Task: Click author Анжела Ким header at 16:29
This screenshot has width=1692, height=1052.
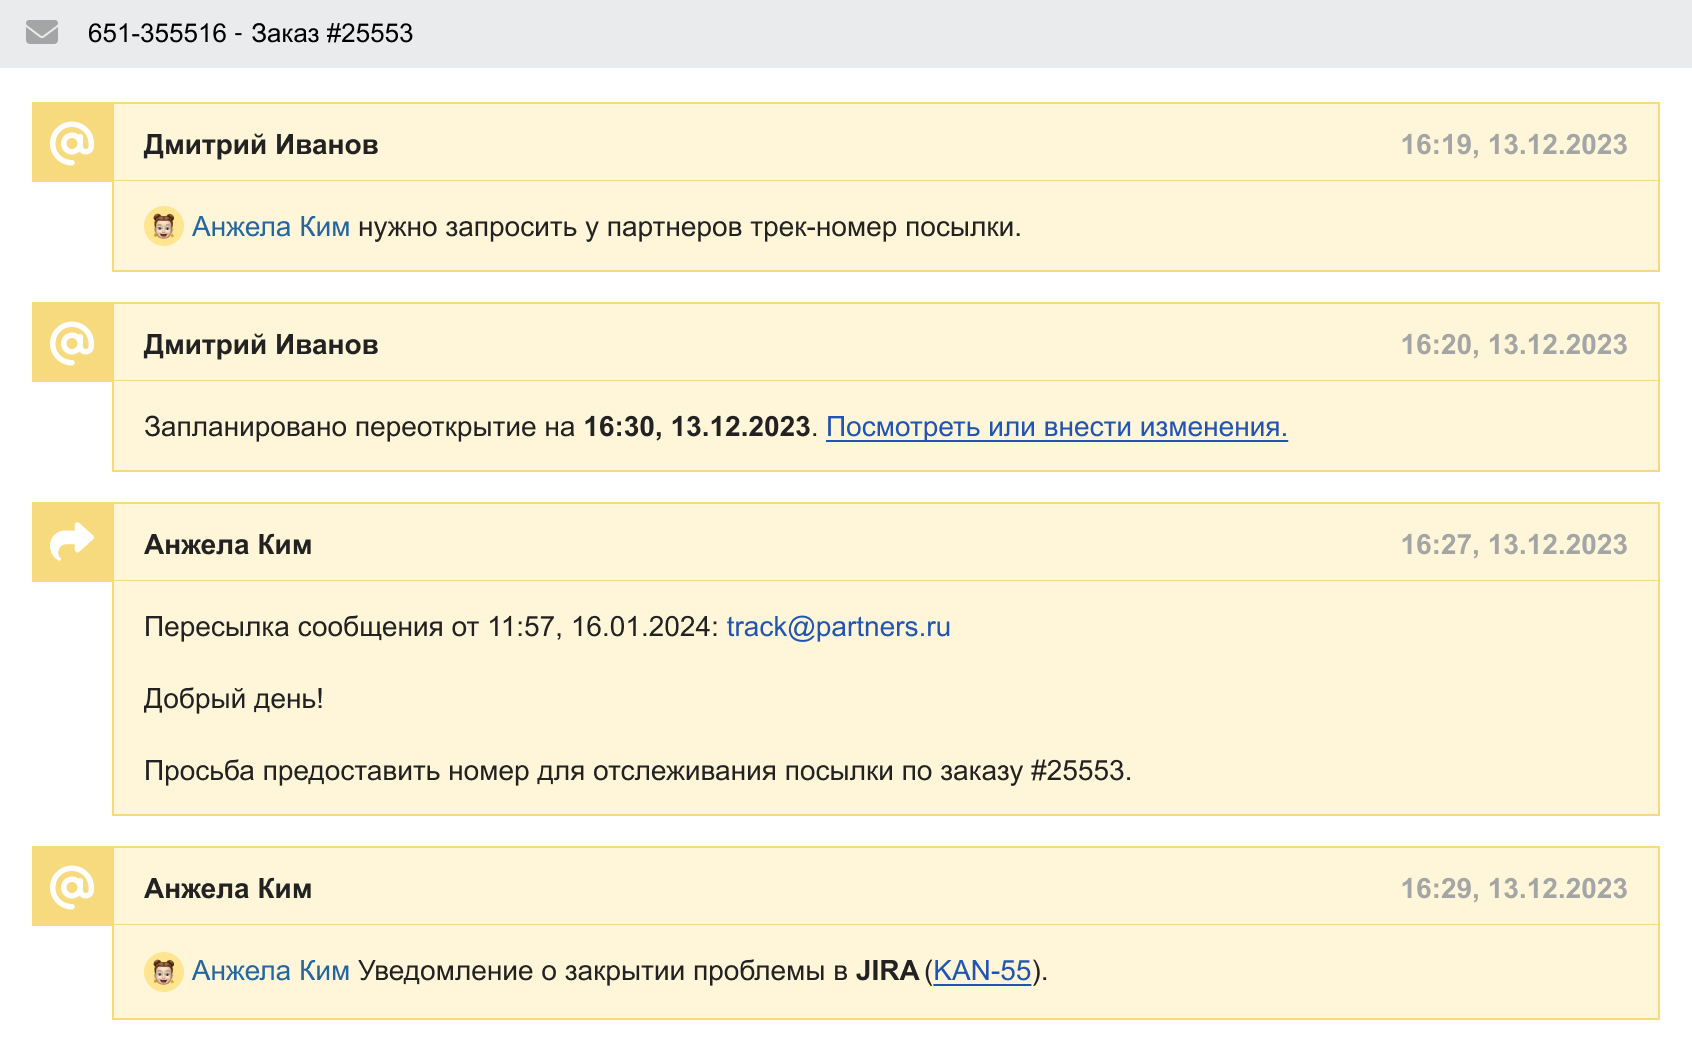Action: pyautogui.click(x=228, y=889)
